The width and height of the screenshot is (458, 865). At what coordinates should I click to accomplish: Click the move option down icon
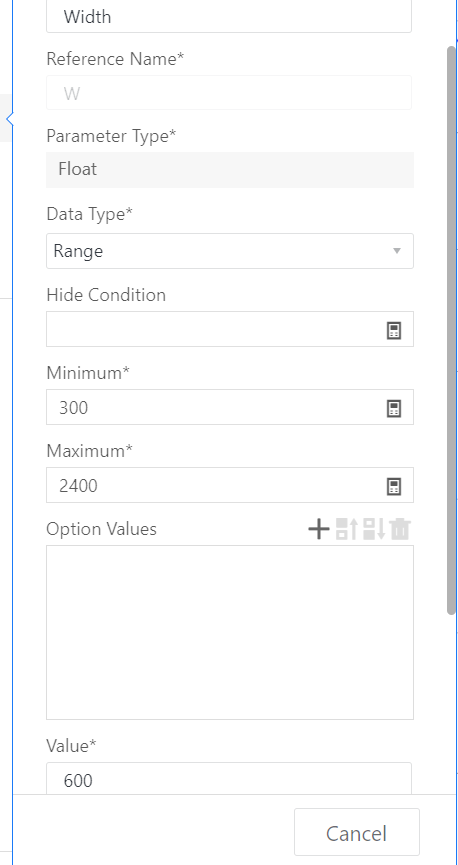click(374, 529)
